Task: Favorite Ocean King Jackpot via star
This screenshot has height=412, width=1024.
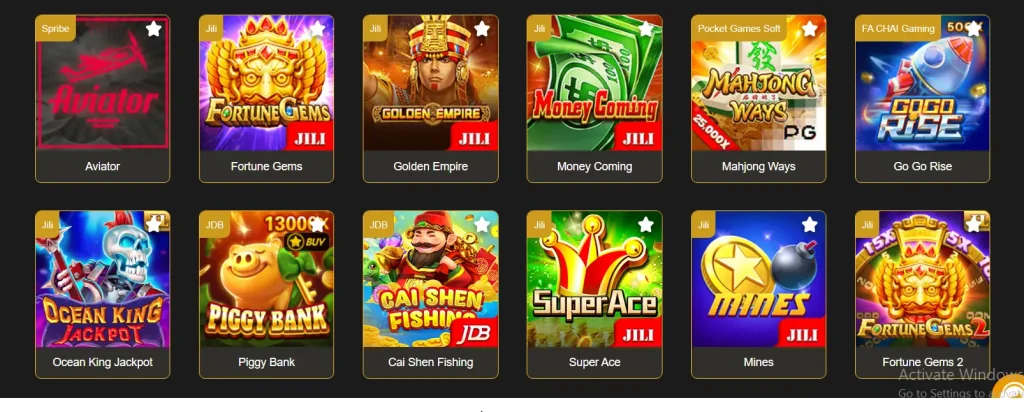Action: point(153,225)
